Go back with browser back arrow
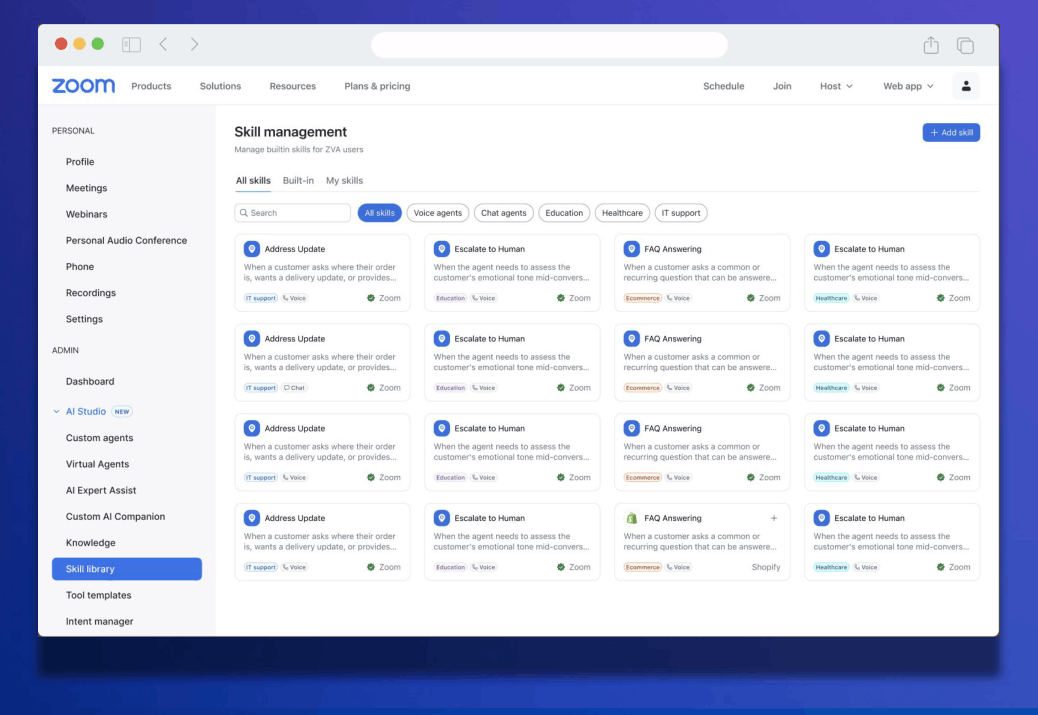 coord(164,44)
